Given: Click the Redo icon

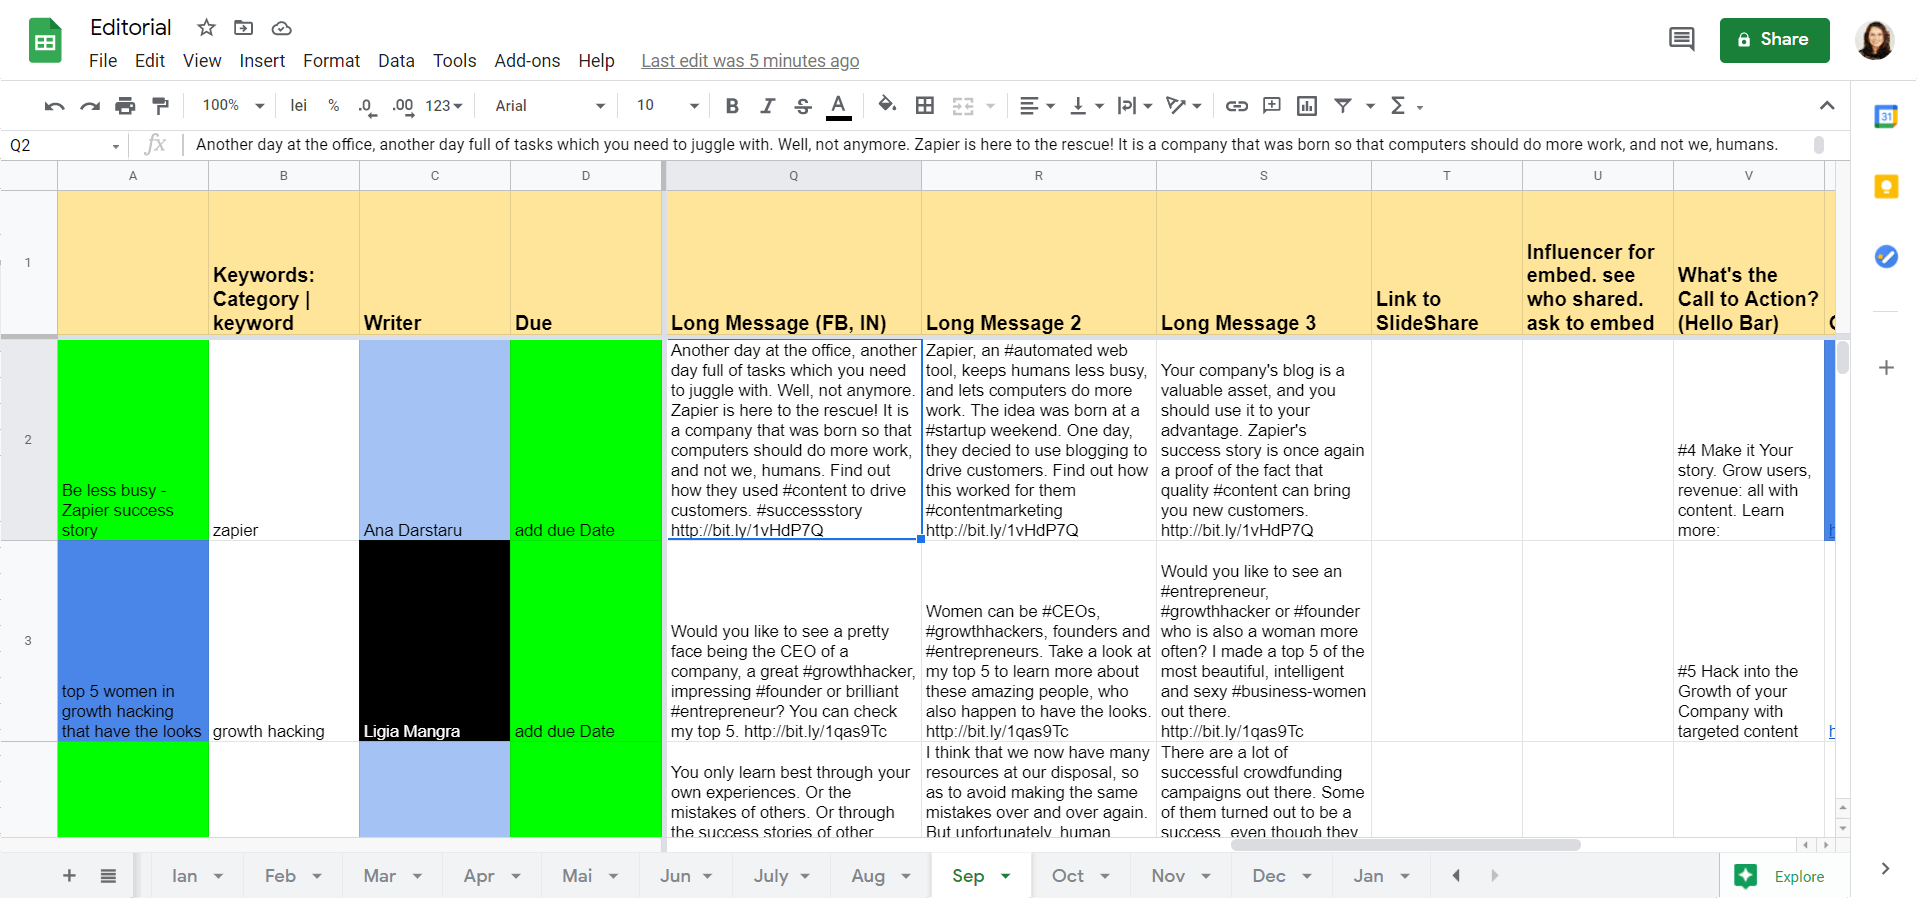Looking at the screenshot, I should pyautogui.click(x=90, y=106).
